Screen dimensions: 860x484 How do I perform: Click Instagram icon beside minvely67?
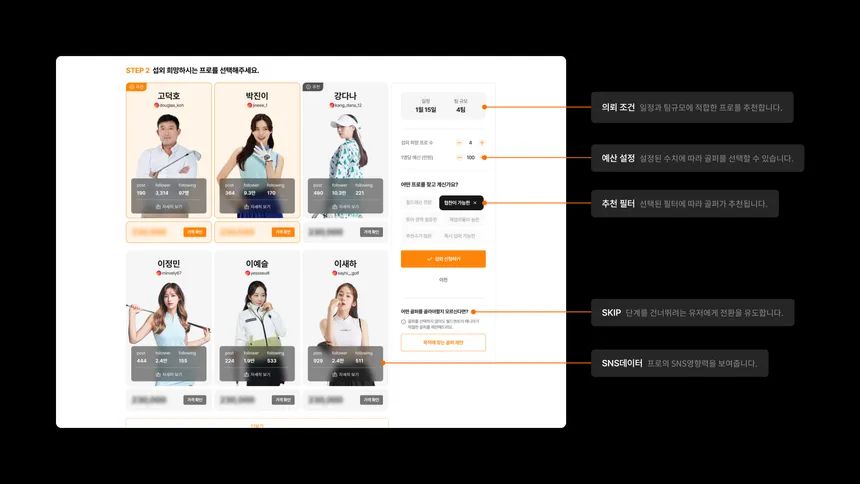[159, 273]
